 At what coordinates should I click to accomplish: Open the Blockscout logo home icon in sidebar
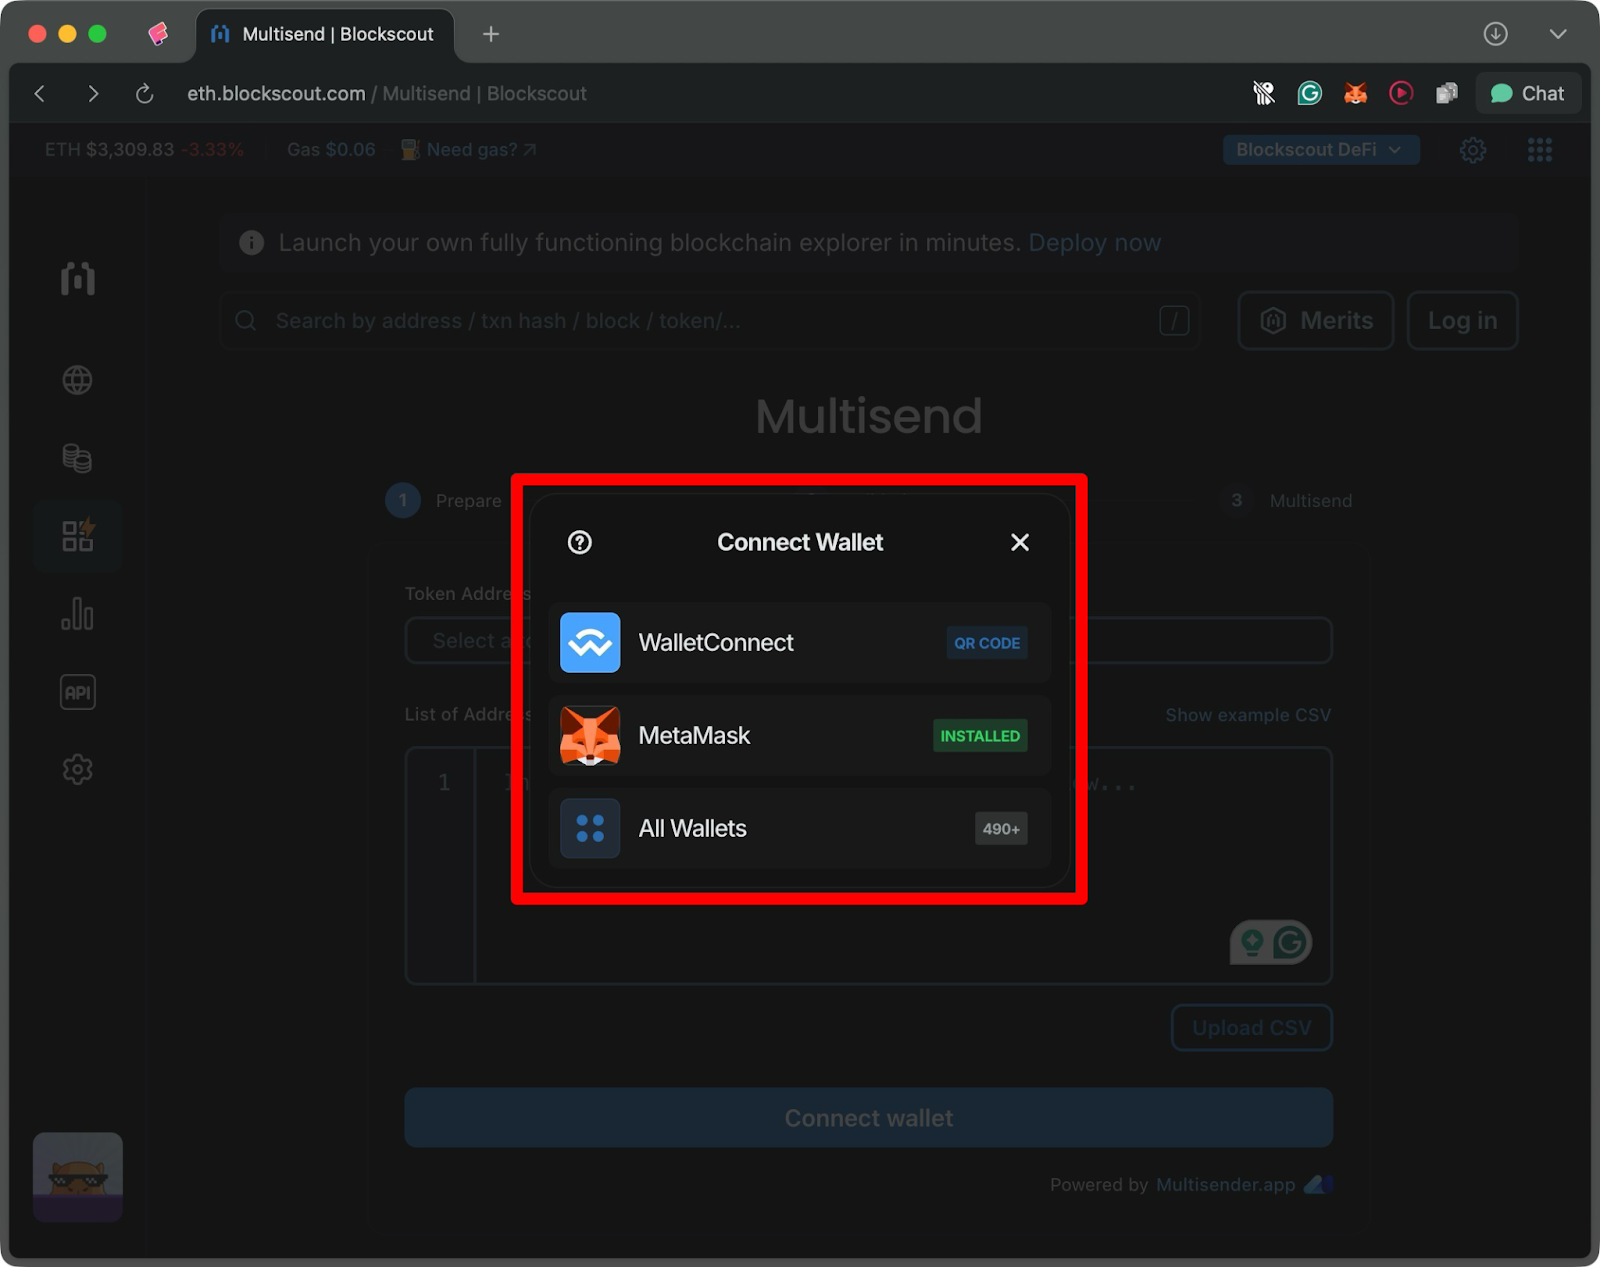point(77,280)
